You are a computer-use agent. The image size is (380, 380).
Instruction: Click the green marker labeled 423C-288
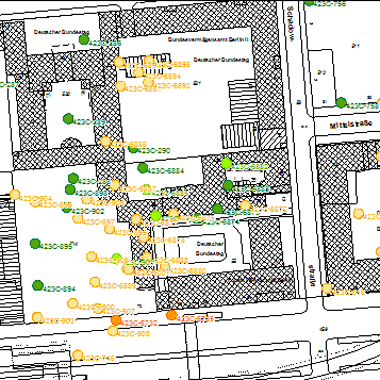pos(84,40)
